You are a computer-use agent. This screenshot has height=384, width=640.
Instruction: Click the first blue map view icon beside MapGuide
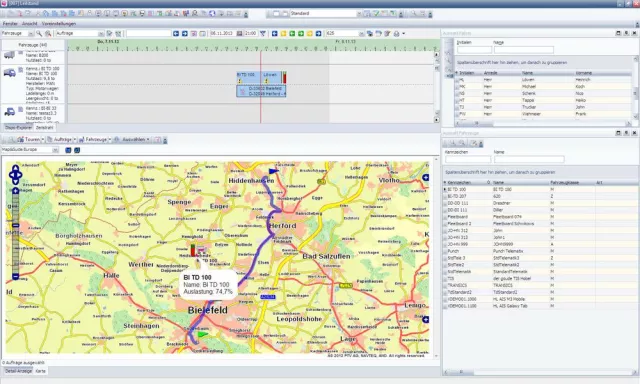(x=68, y=150)
